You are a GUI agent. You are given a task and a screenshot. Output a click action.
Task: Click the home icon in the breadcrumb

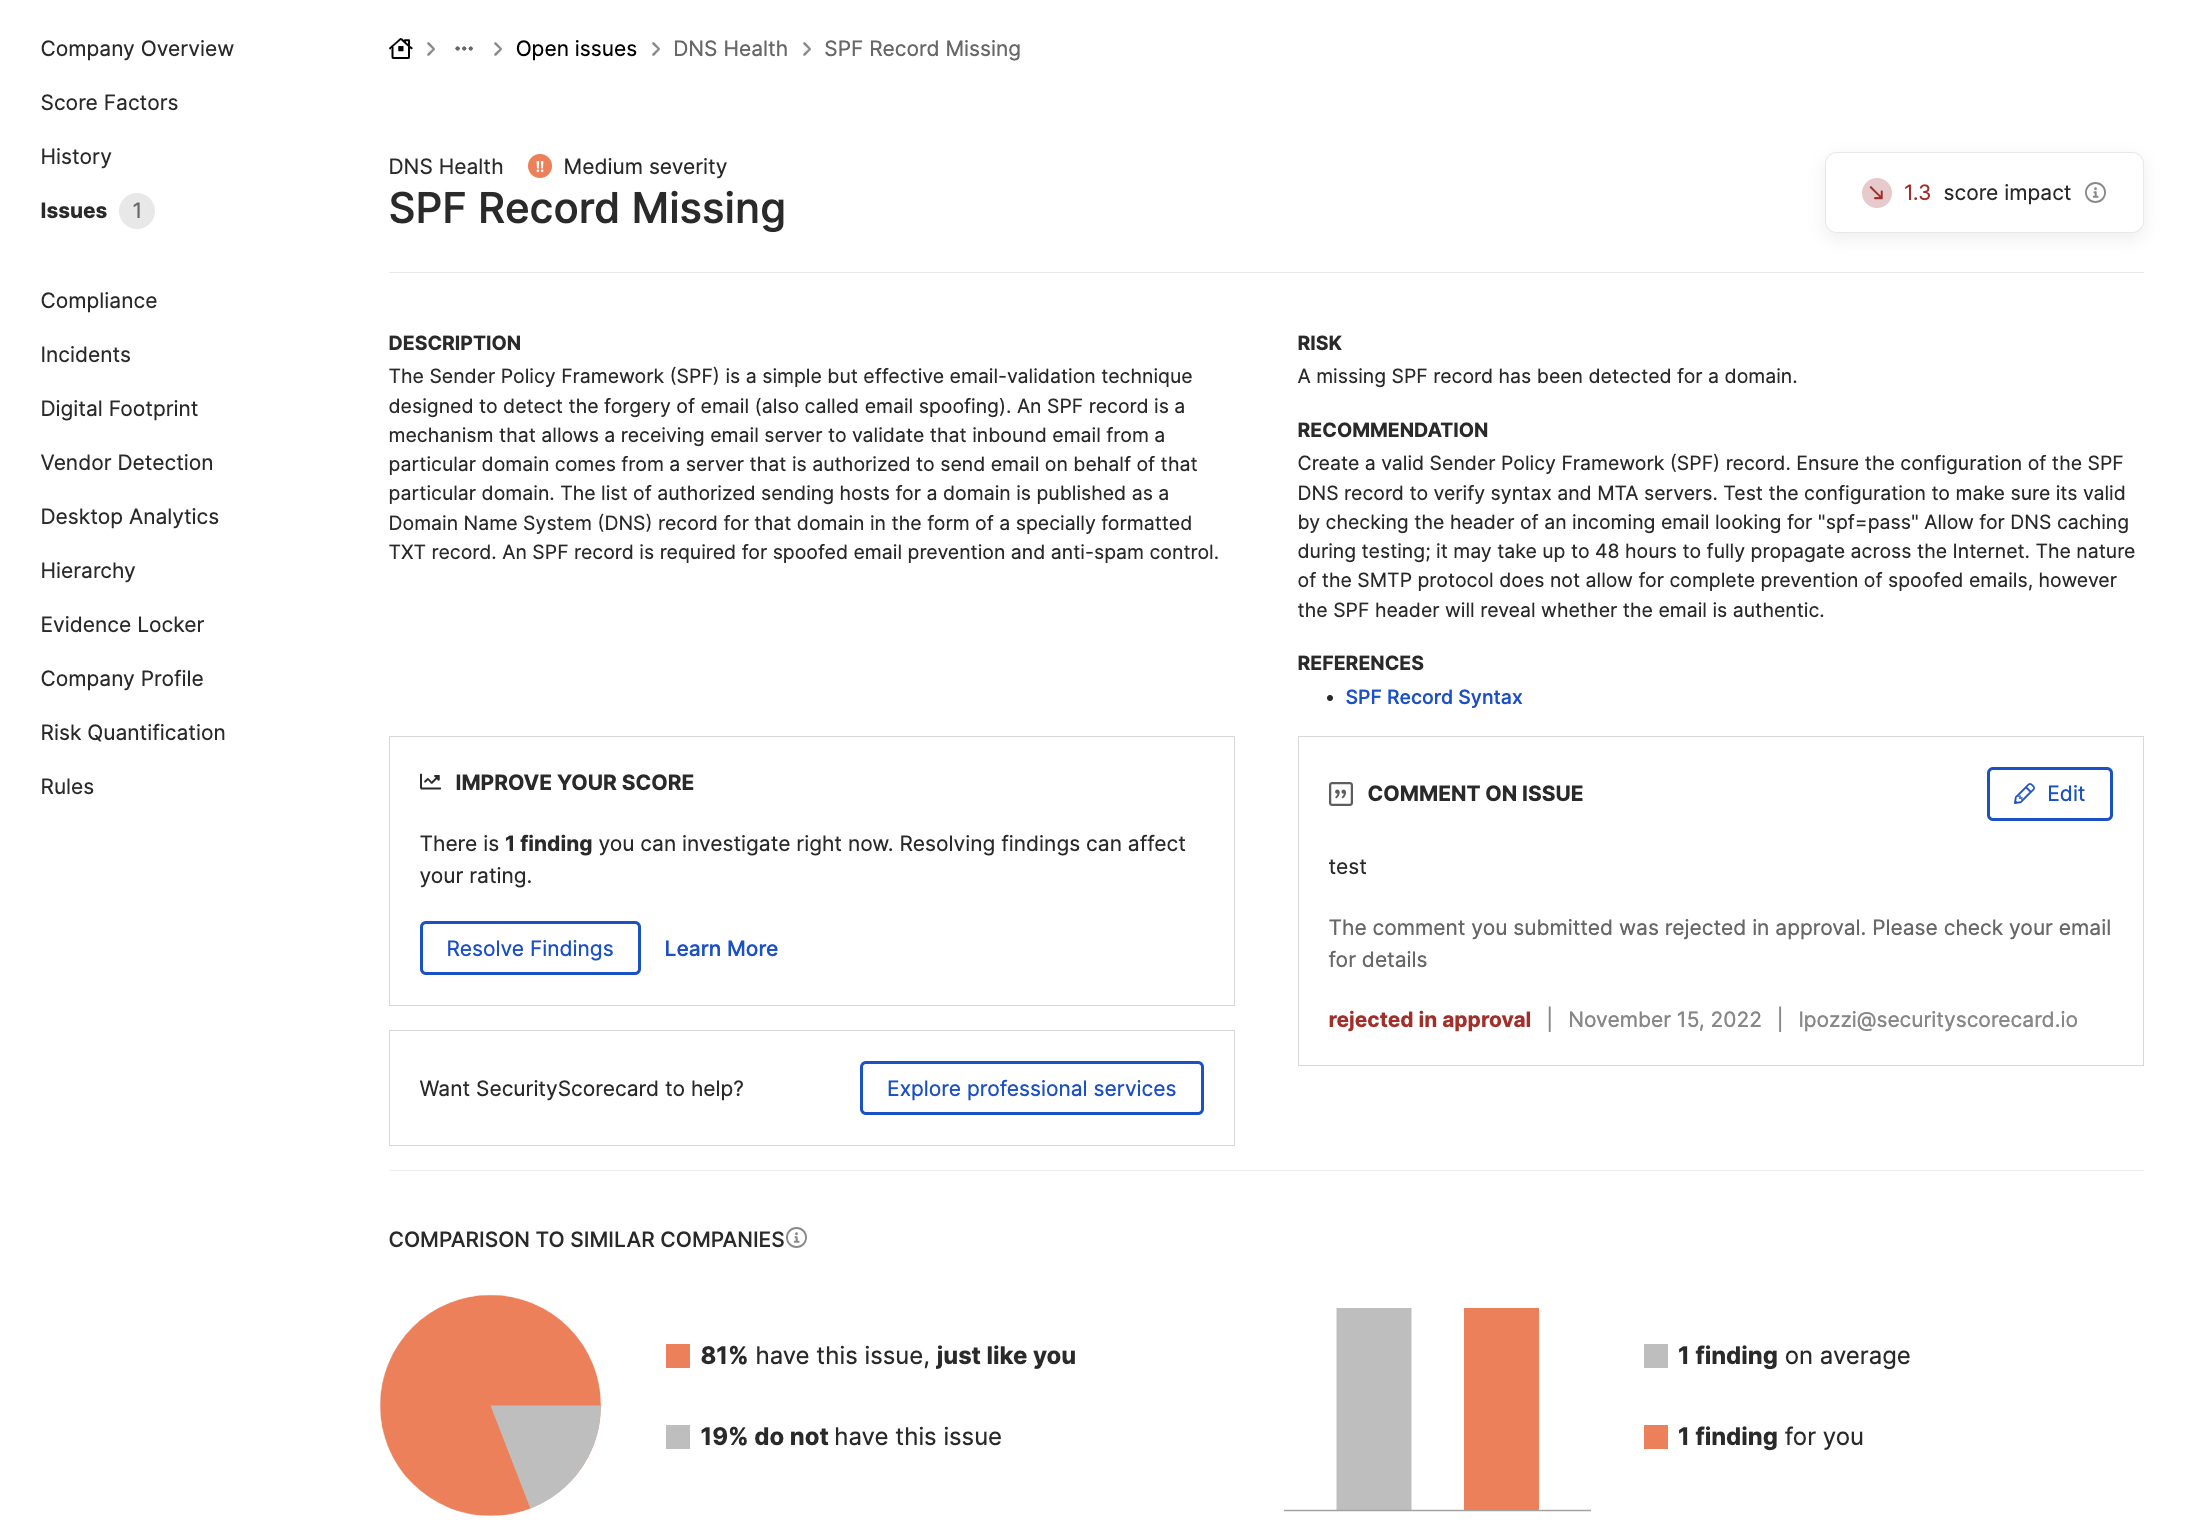click(399, 47)
